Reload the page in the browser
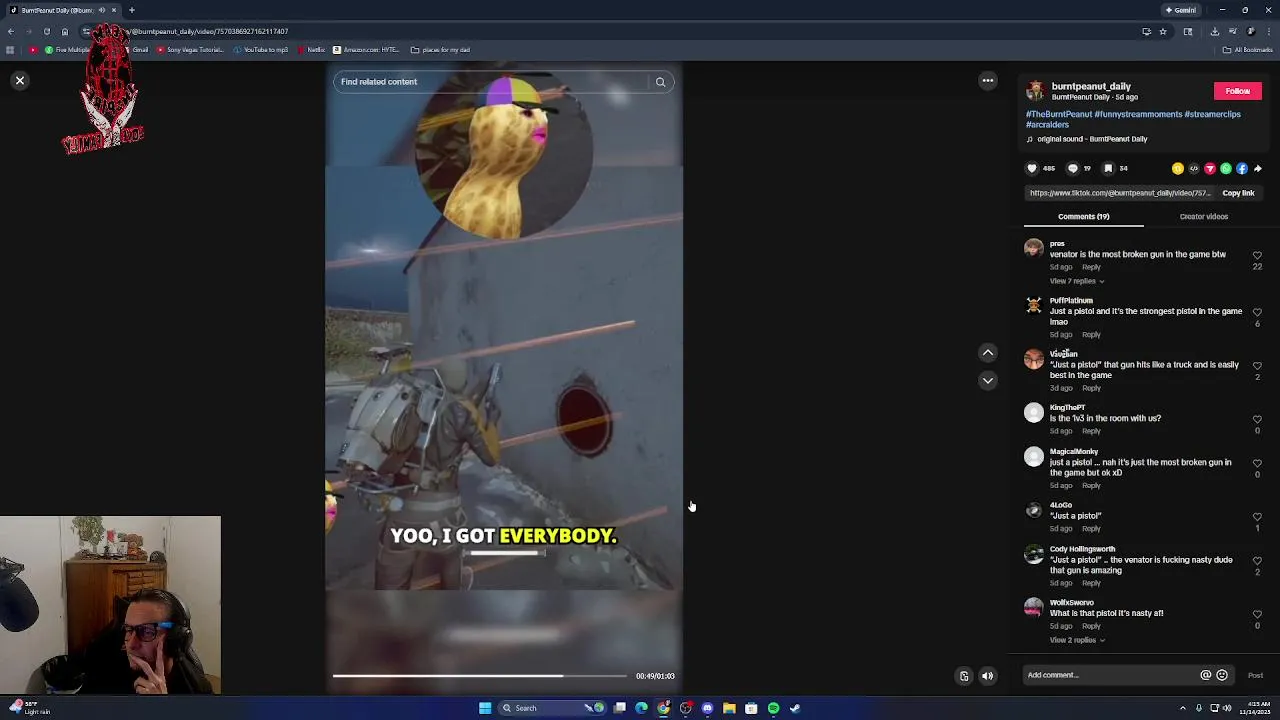1280x720 pixels. point(46,31)
